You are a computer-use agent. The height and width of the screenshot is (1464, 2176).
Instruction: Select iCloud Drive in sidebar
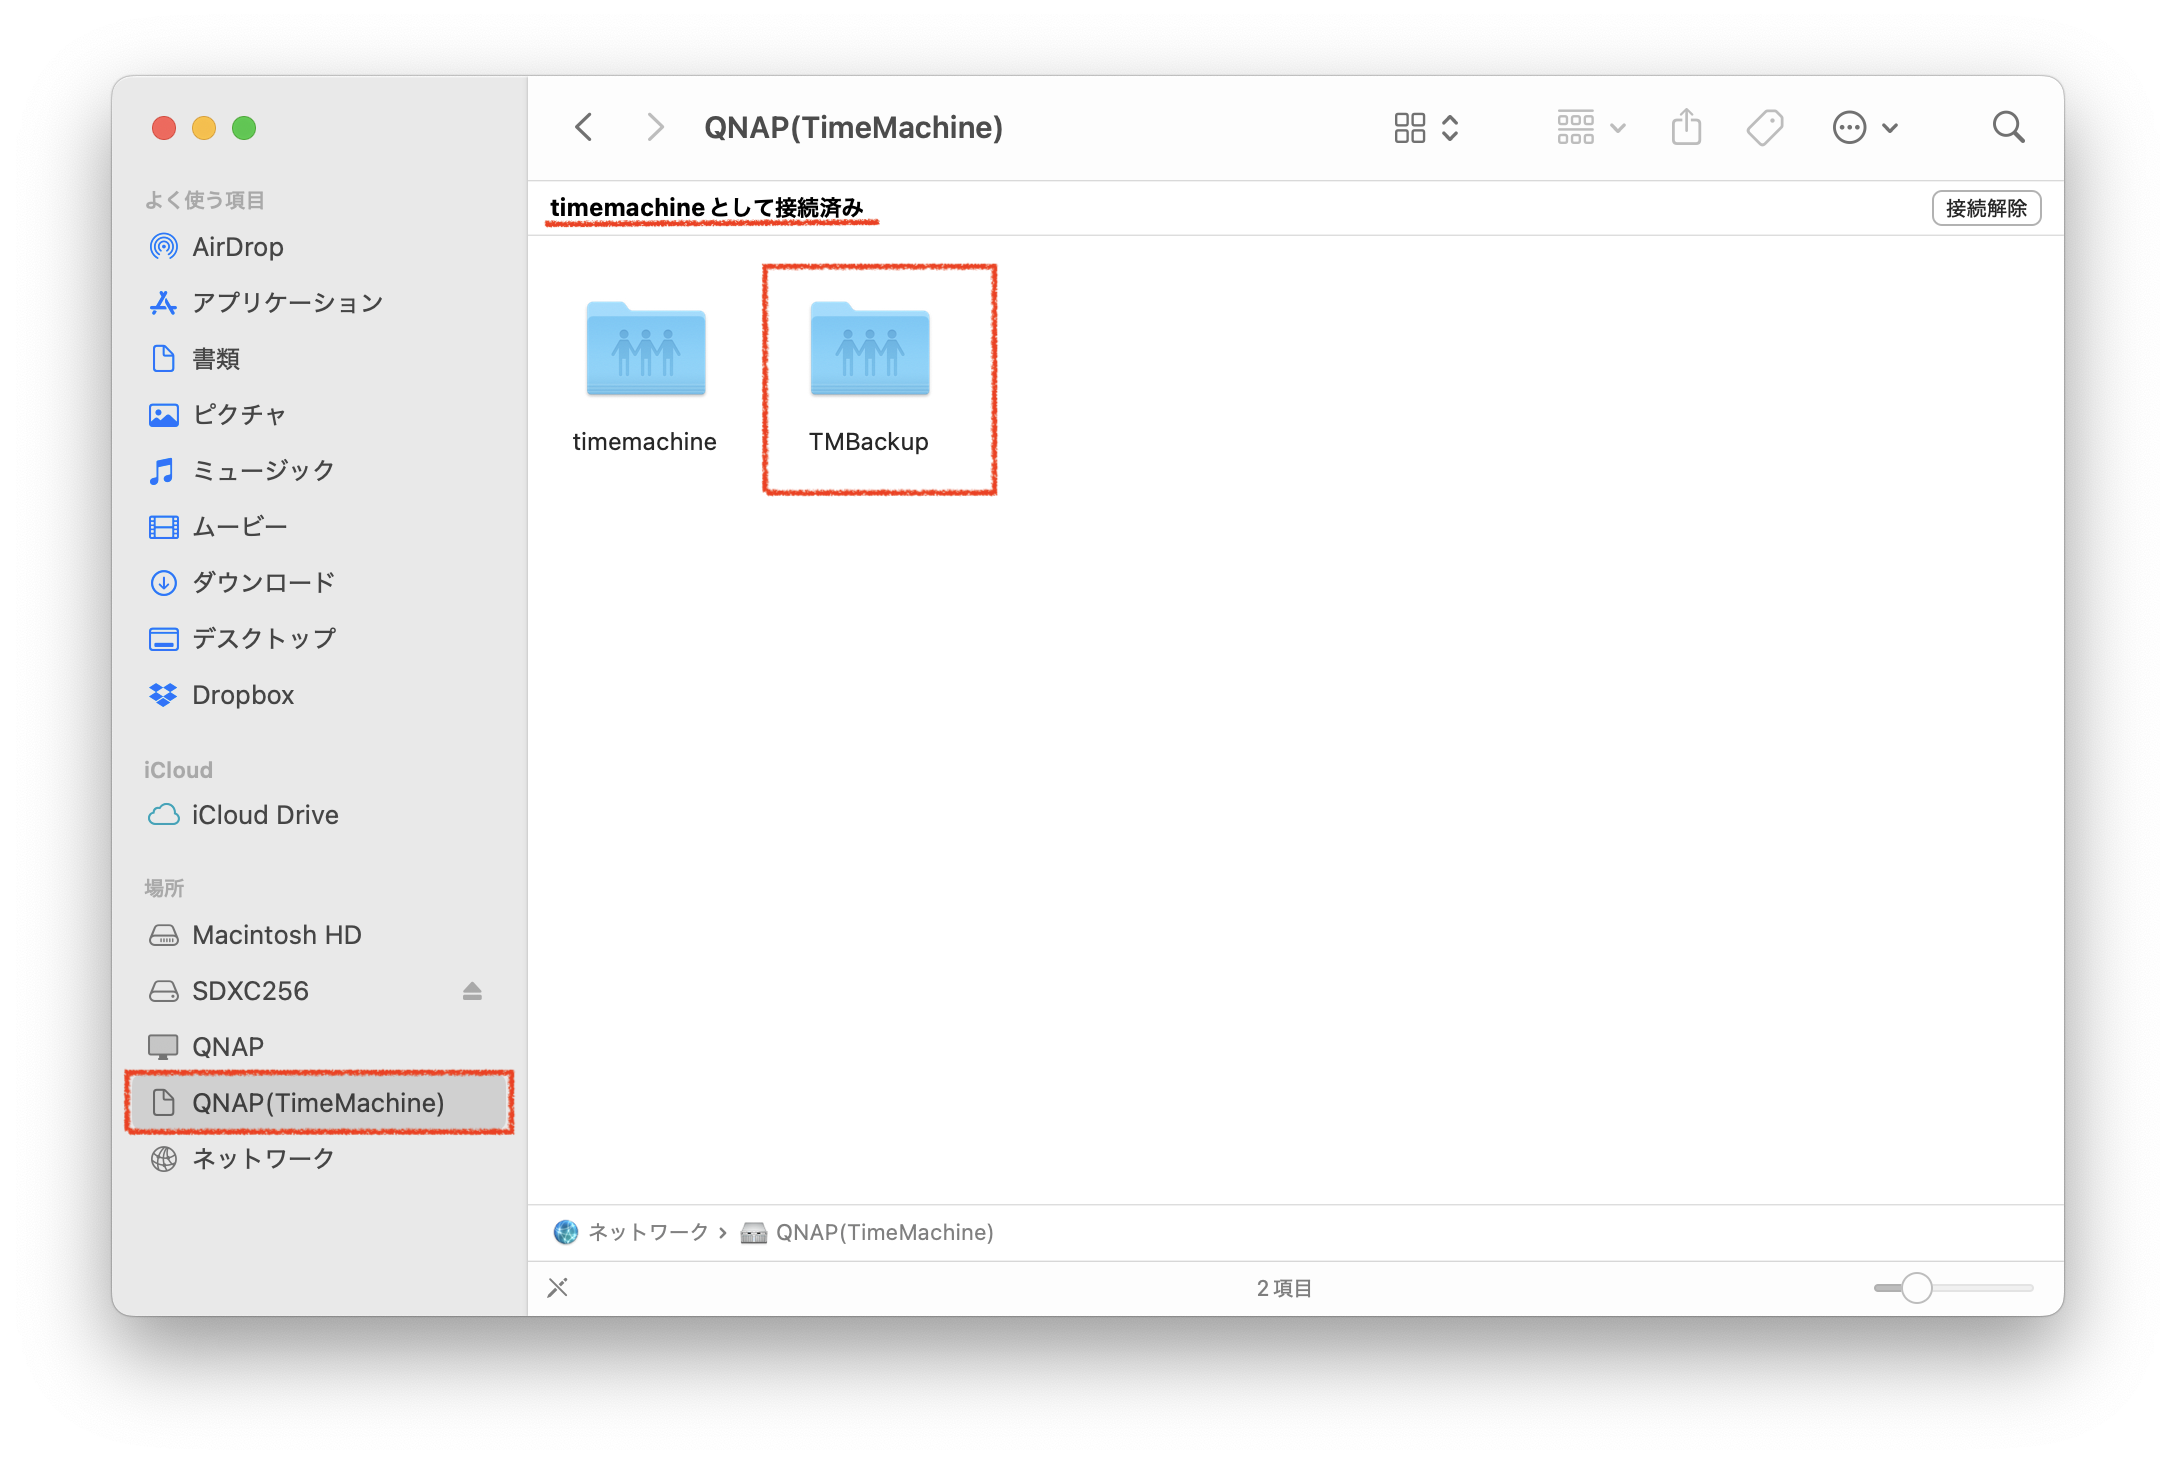(x=264, y=815)
